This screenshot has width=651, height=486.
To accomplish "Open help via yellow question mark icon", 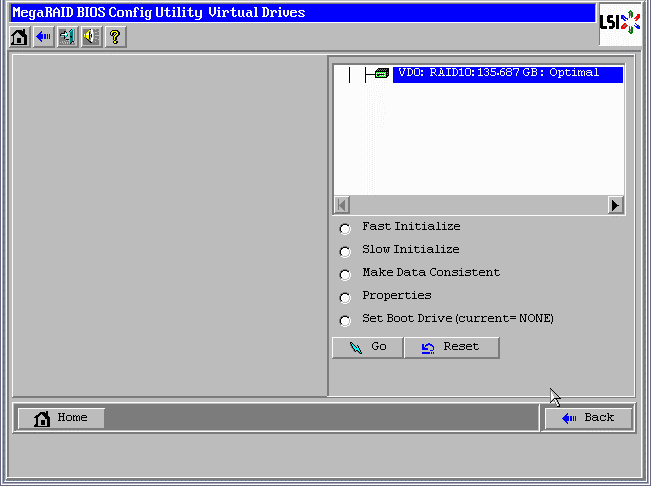I will [115, 37].
